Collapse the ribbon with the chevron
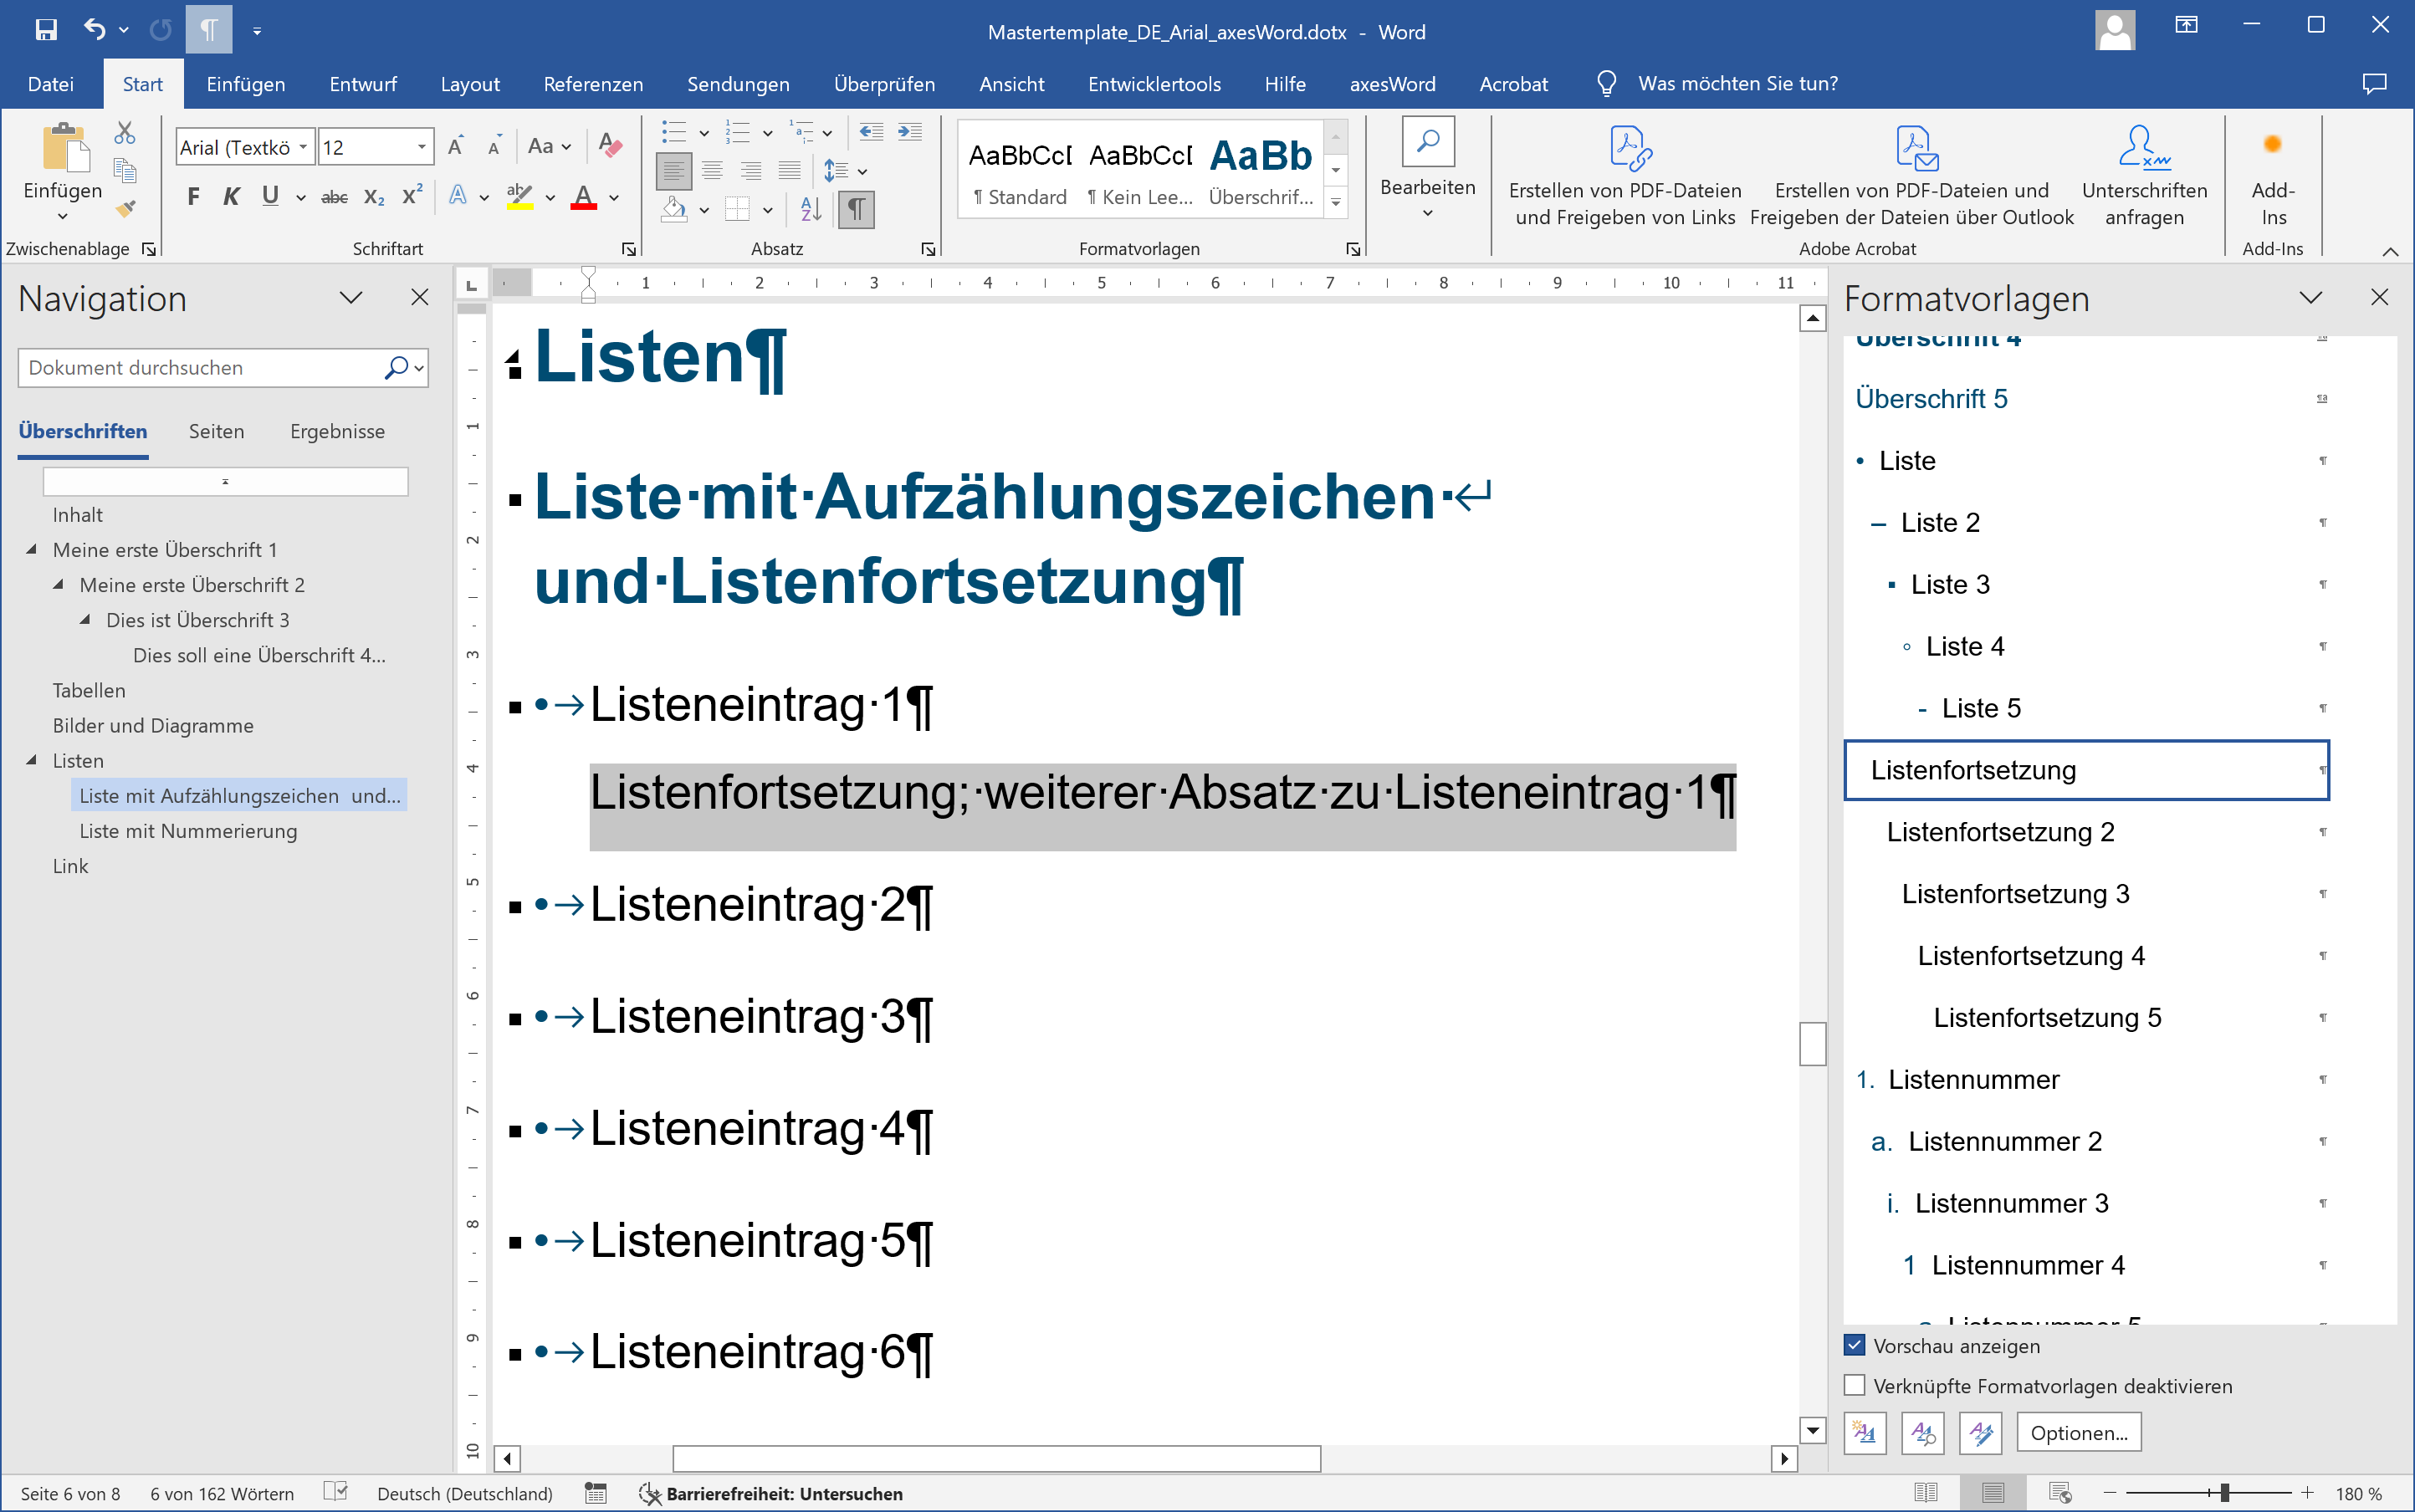 (x=2390, y=250)
